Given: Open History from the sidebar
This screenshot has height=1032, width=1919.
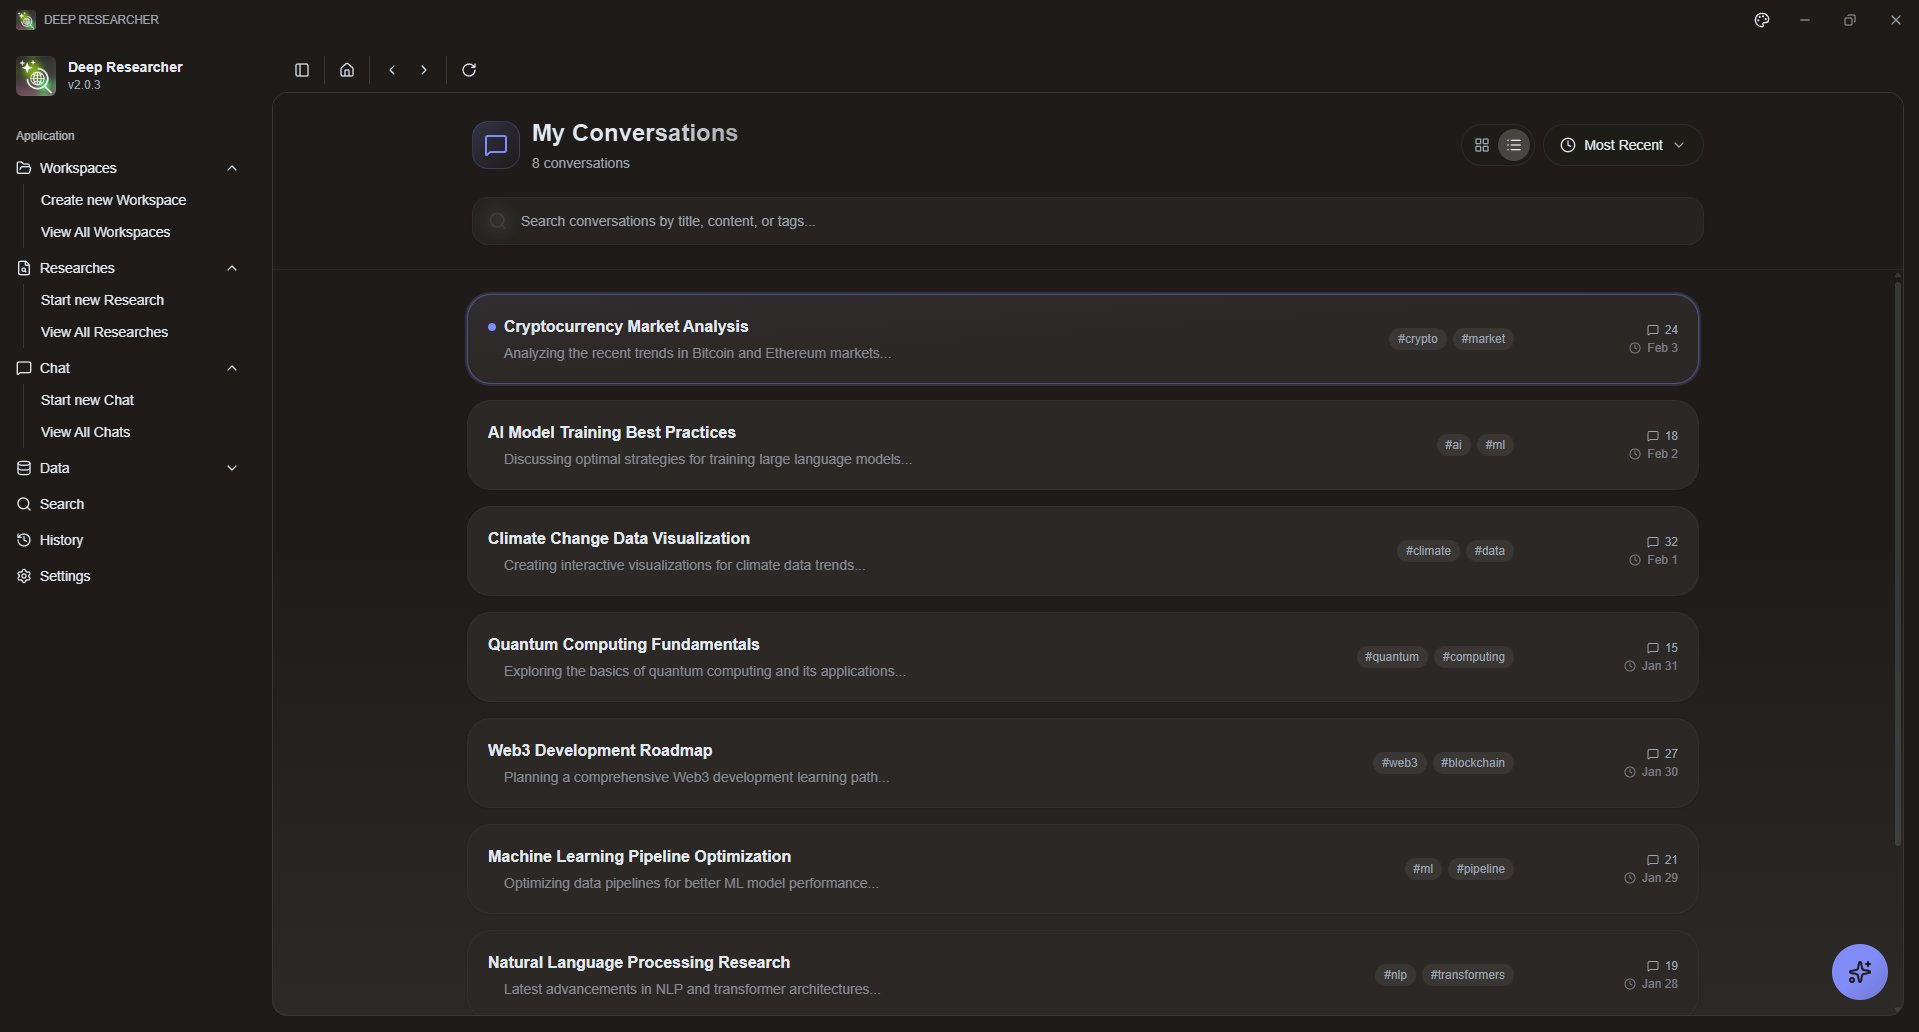Looking at the screenshot, I should (x=61, y=540).
